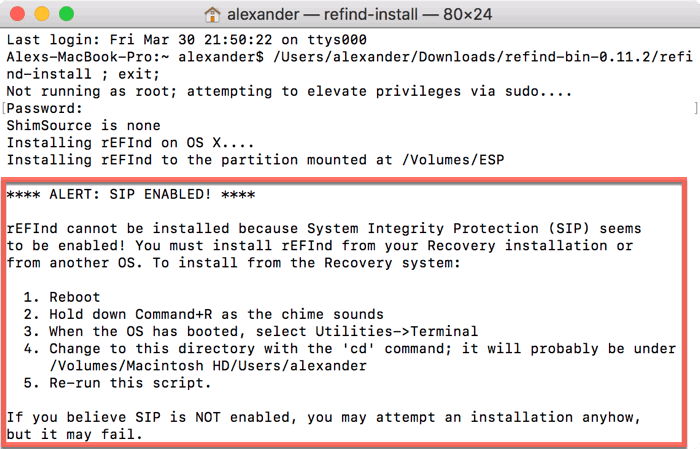Image resolution: width=700 pixels, height=449 pixels.
Task: Close the Terminal window with red button
Action: pos(20,15)
